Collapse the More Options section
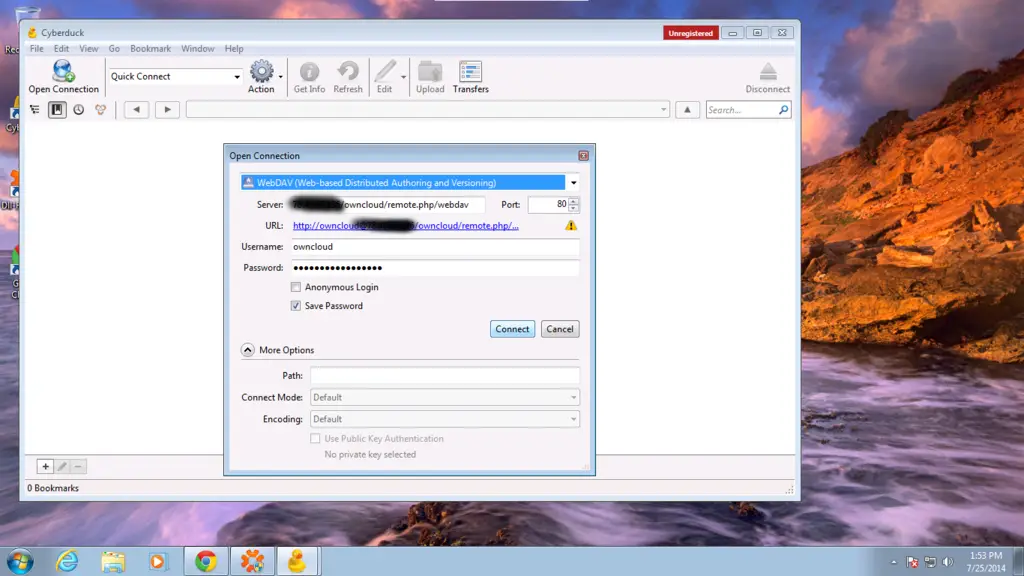1024x576 pixels. tap(248, 350)
